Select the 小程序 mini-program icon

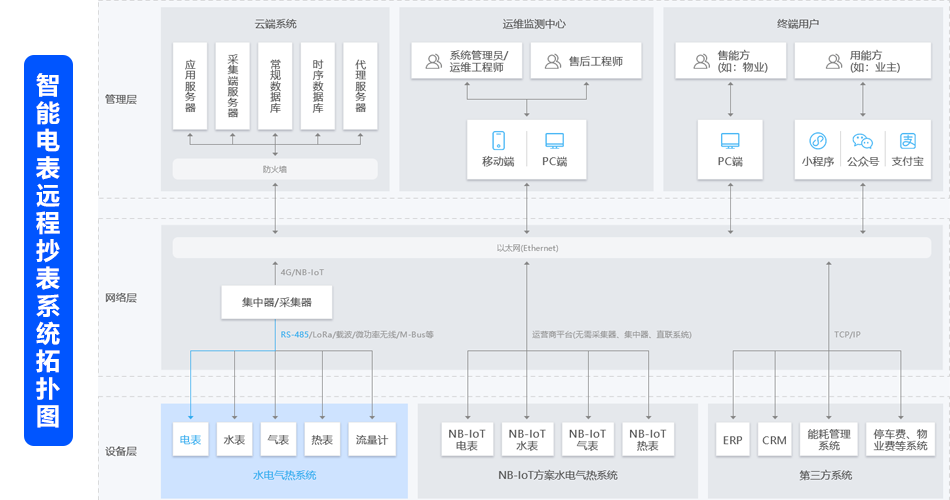[817, 141]
